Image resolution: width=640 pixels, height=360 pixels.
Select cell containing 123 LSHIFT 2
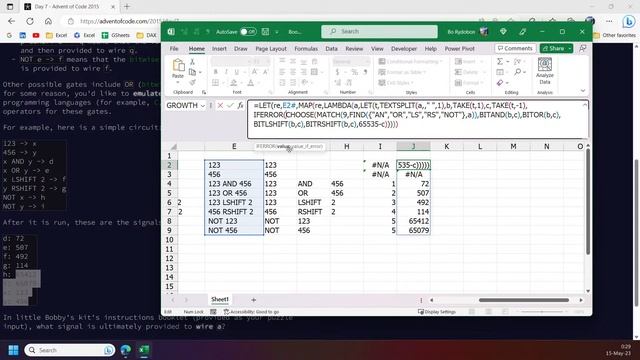coord(234,202)
